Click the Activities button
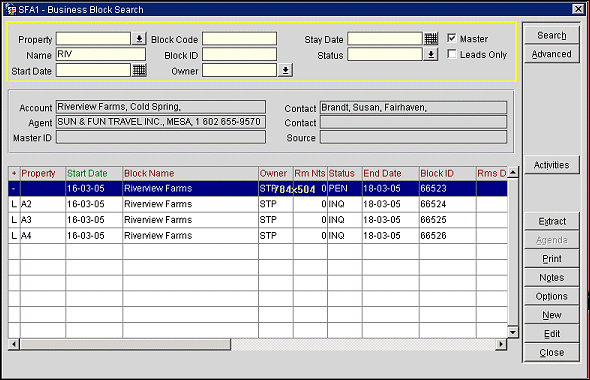The image size is (590, 380). click(552, 165)
